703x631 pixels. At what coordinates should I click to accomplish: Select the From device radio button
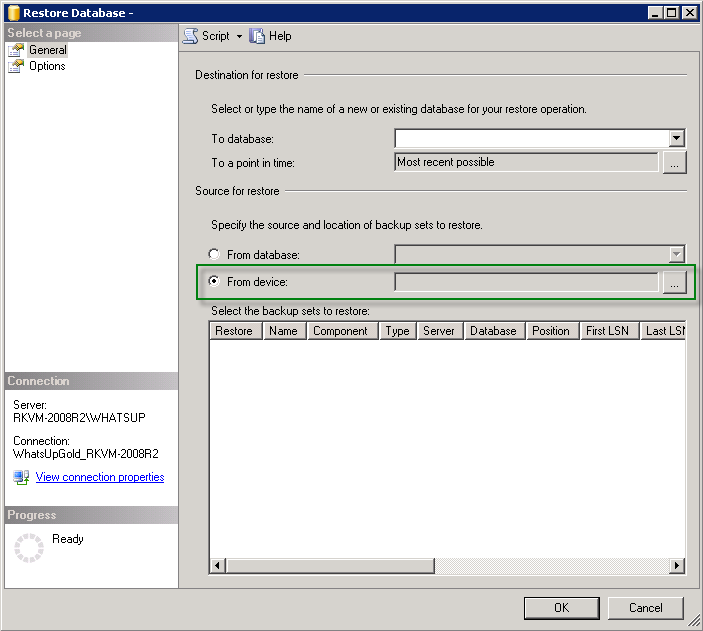(x=214, y=281)
